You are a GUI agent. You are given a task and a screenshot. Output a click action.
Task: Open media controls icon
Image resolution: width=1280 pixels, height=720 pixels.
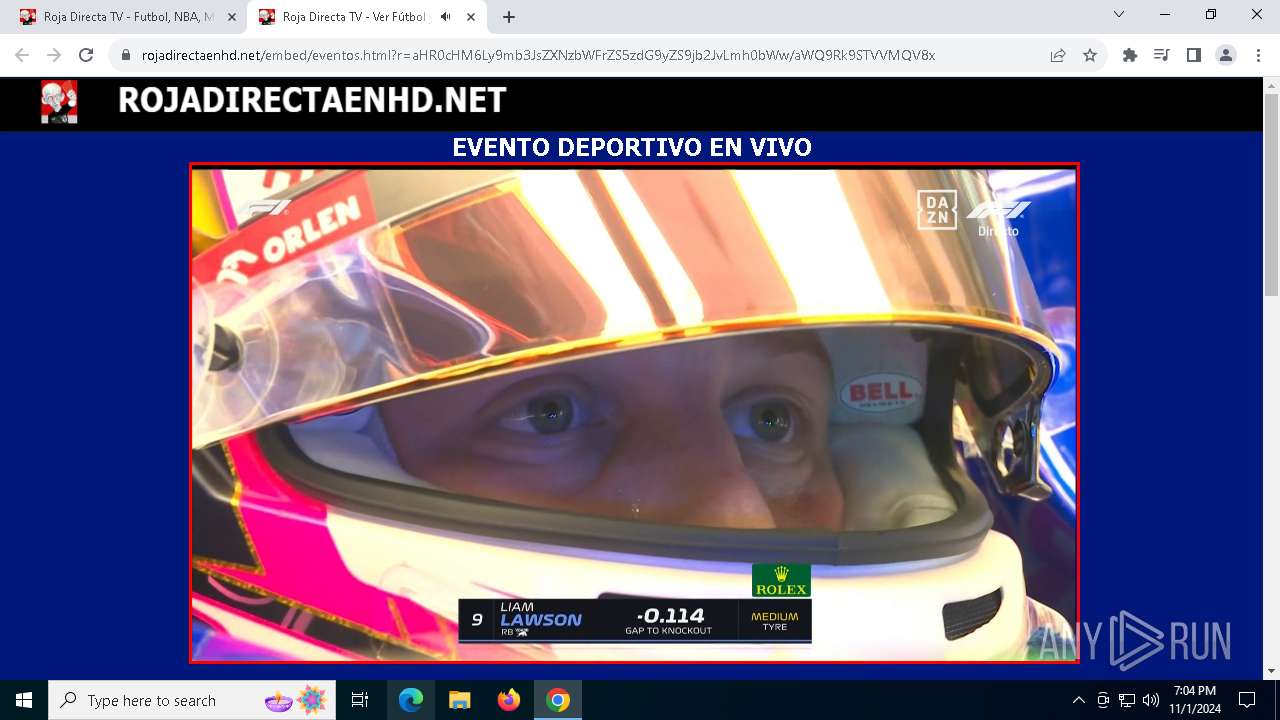1162,55
